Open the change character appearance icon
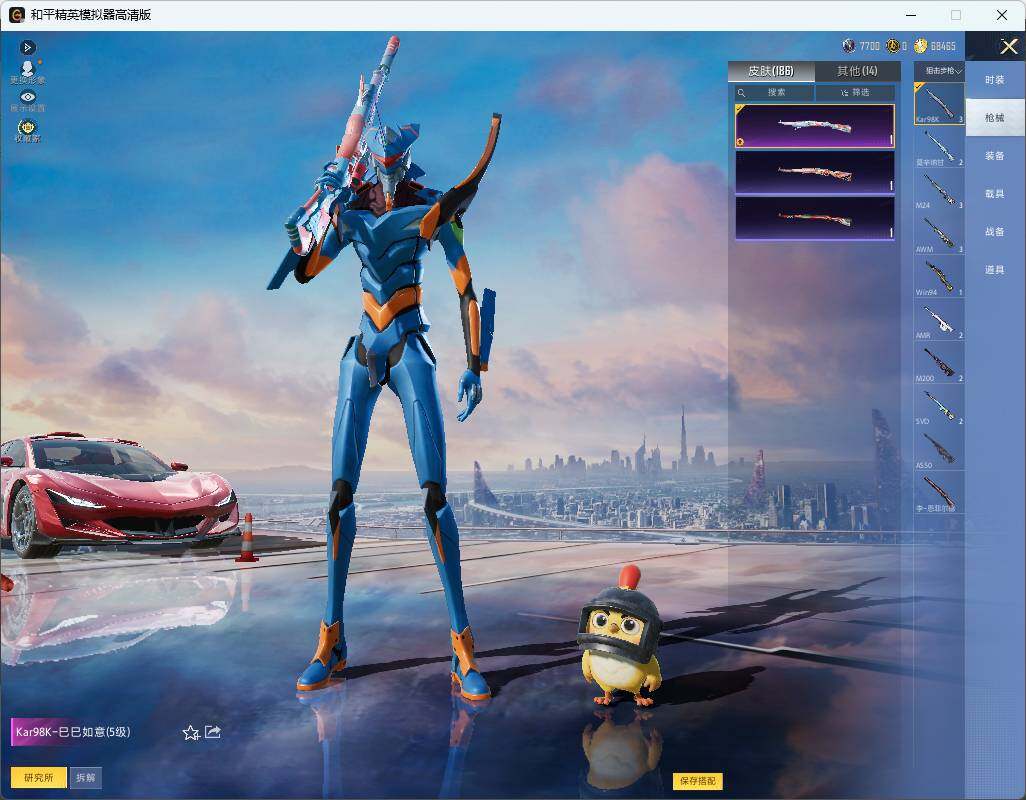The width and height of the screenshot is (1026, 800). pyautogui.click(x=27, y=72)
